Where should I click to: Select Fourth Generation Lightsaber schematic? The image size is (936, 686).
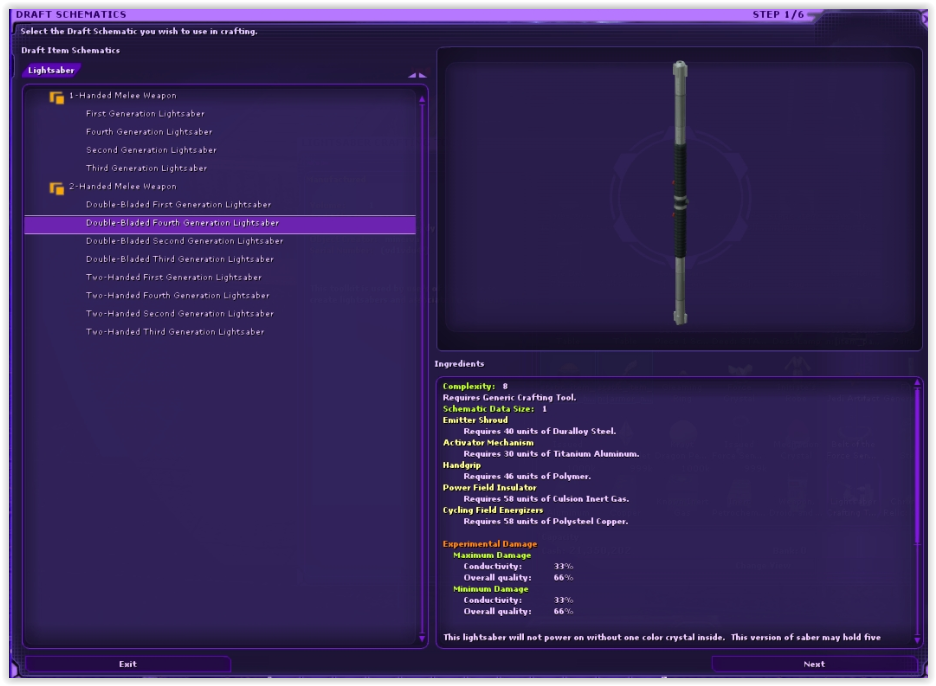(x=149, y=131)
